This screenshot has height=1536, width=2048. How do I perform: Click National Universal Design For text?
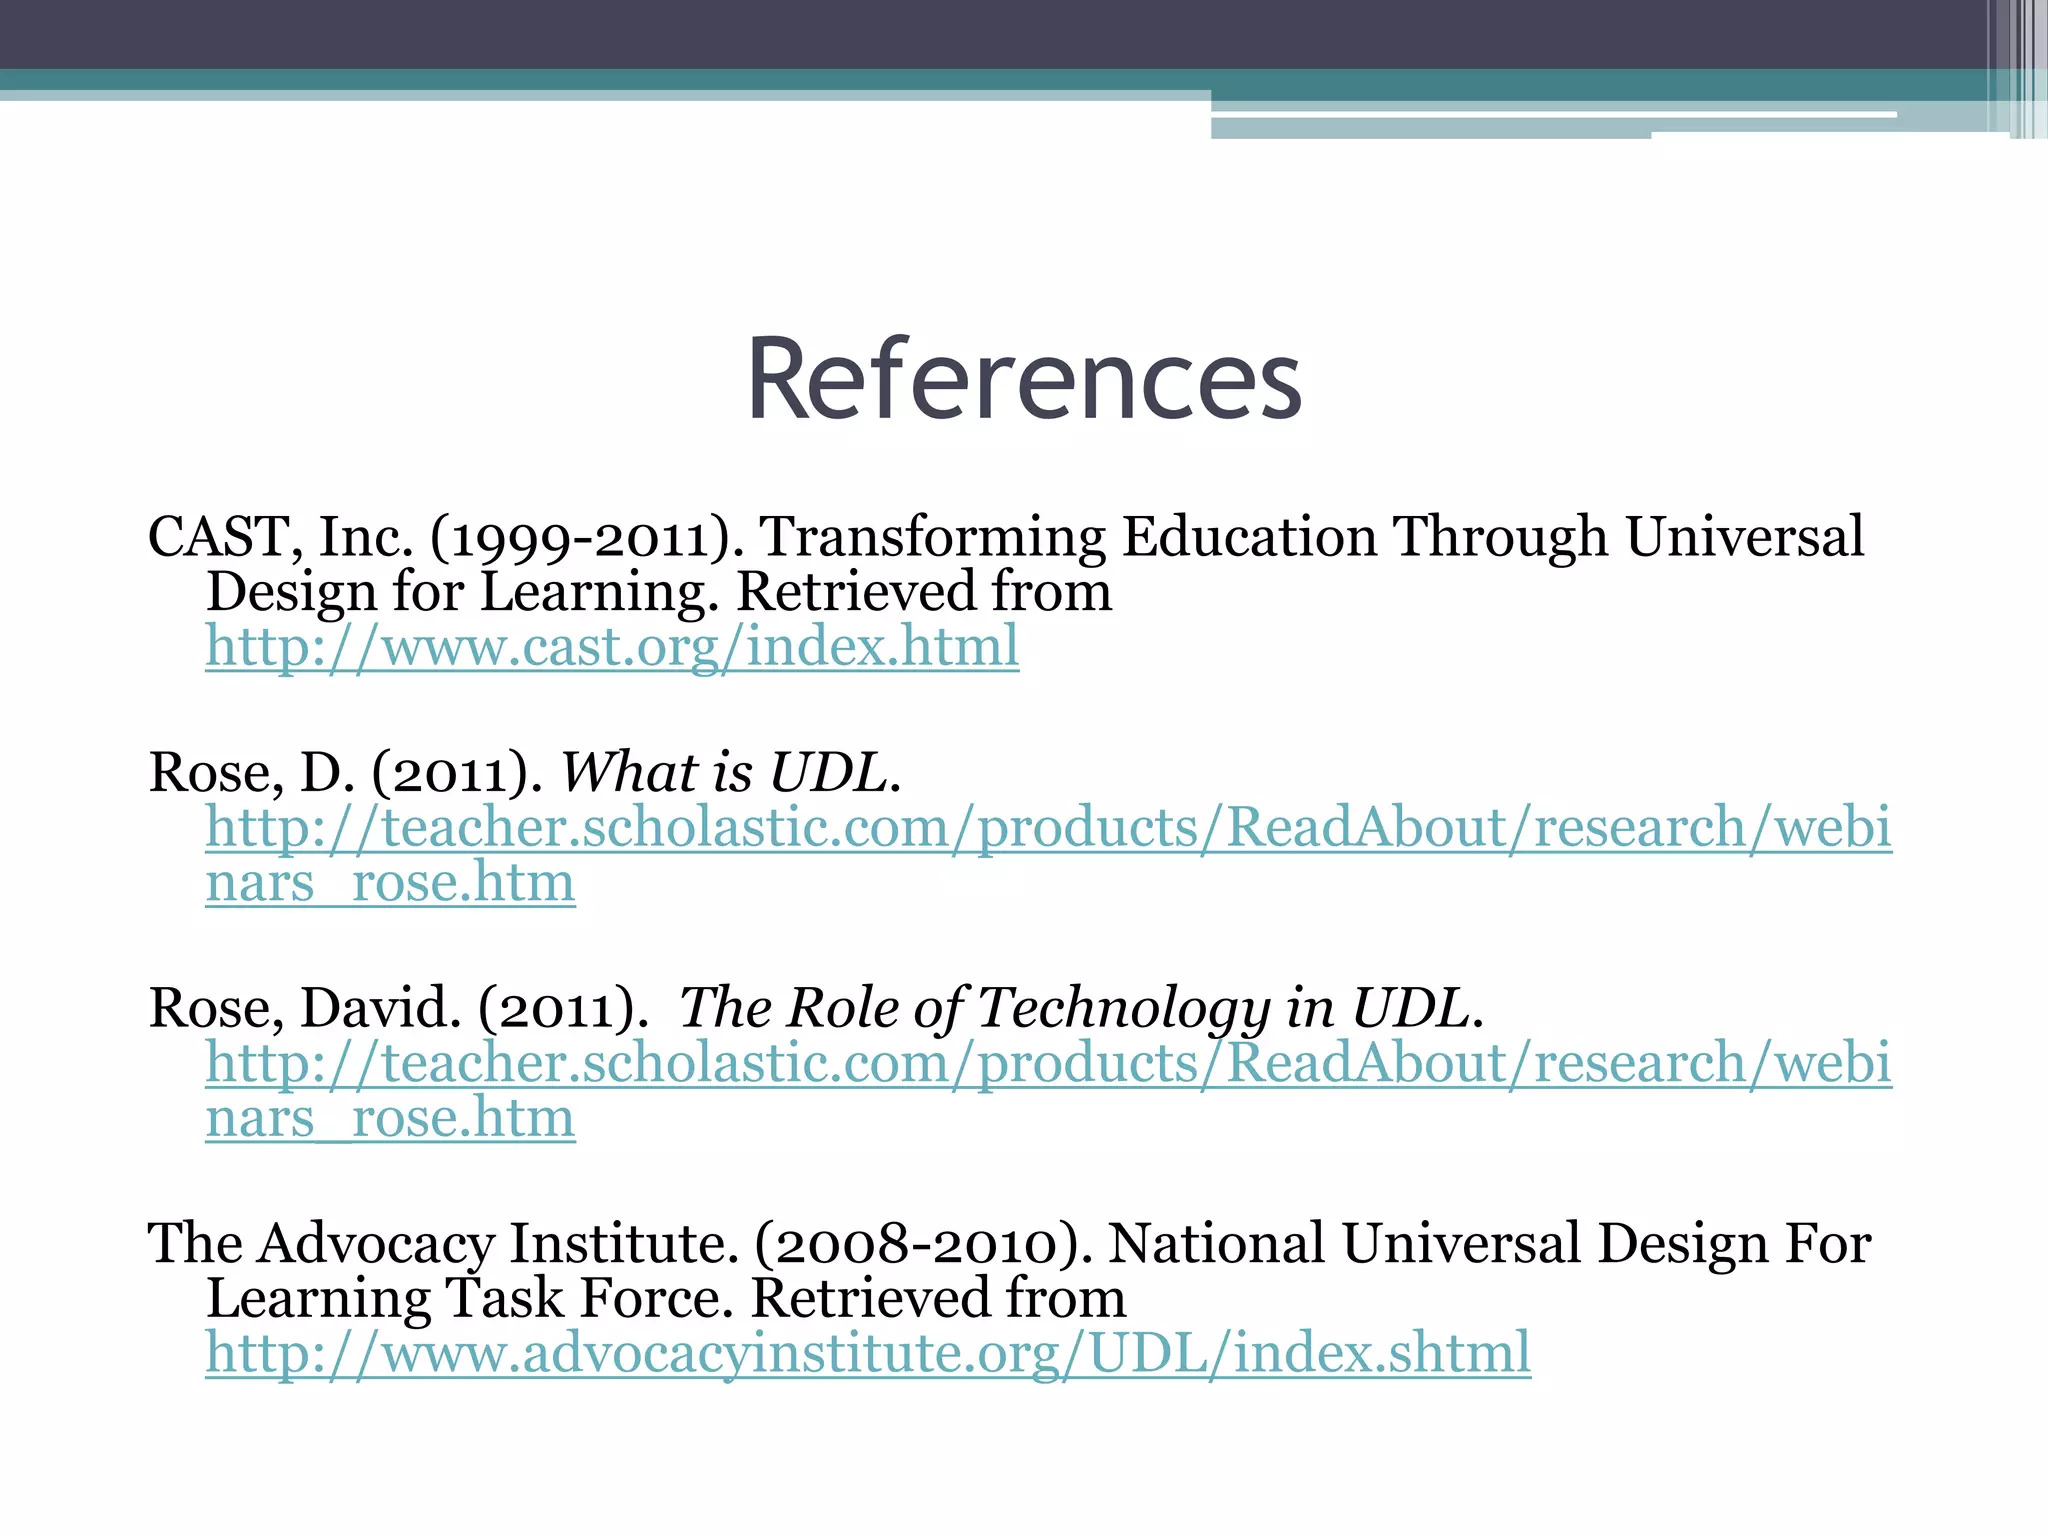coord(1490,1244)
